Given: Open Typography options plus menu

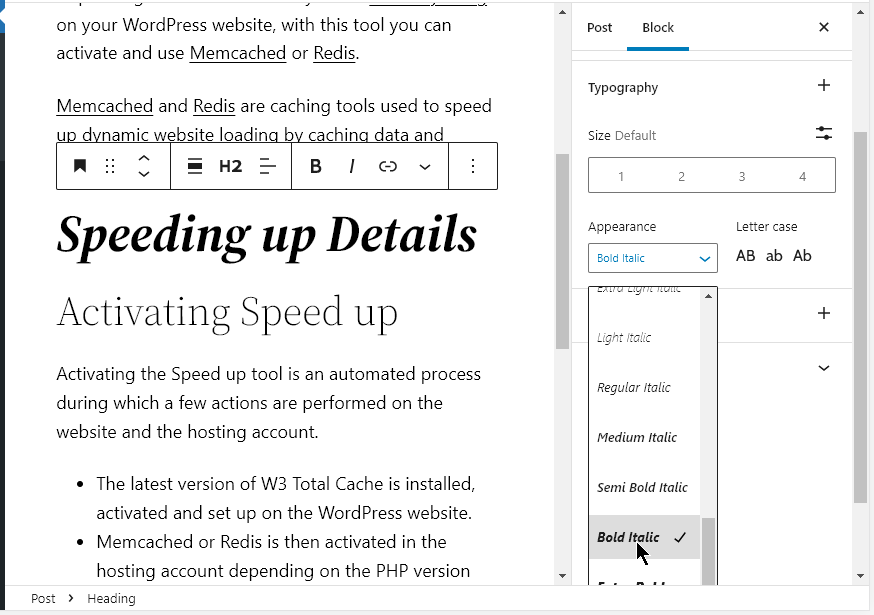Looking at the screenshot, I should pyautogui.click(x=824, y=86).
